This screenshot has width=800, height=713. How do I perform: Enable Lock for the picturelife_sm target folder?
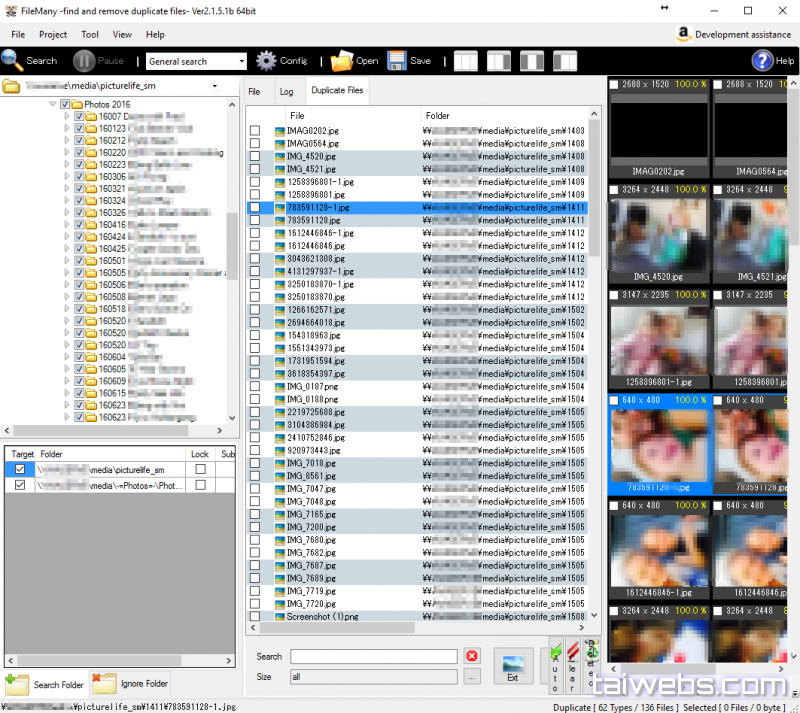coord(201,469)
